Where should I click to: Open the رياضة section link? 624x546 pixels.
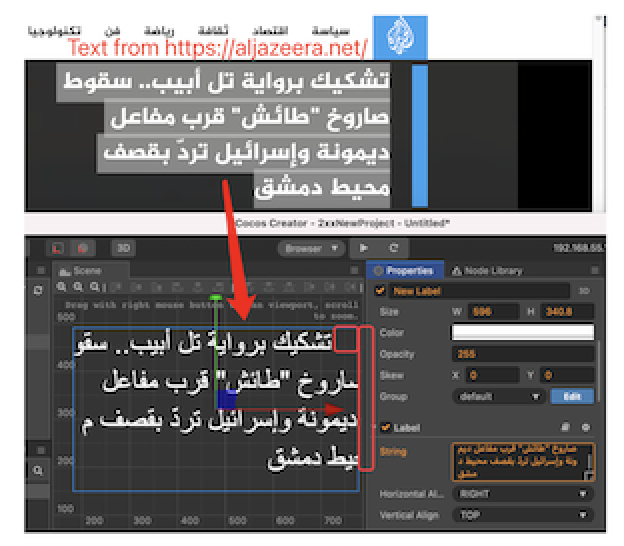159,30
